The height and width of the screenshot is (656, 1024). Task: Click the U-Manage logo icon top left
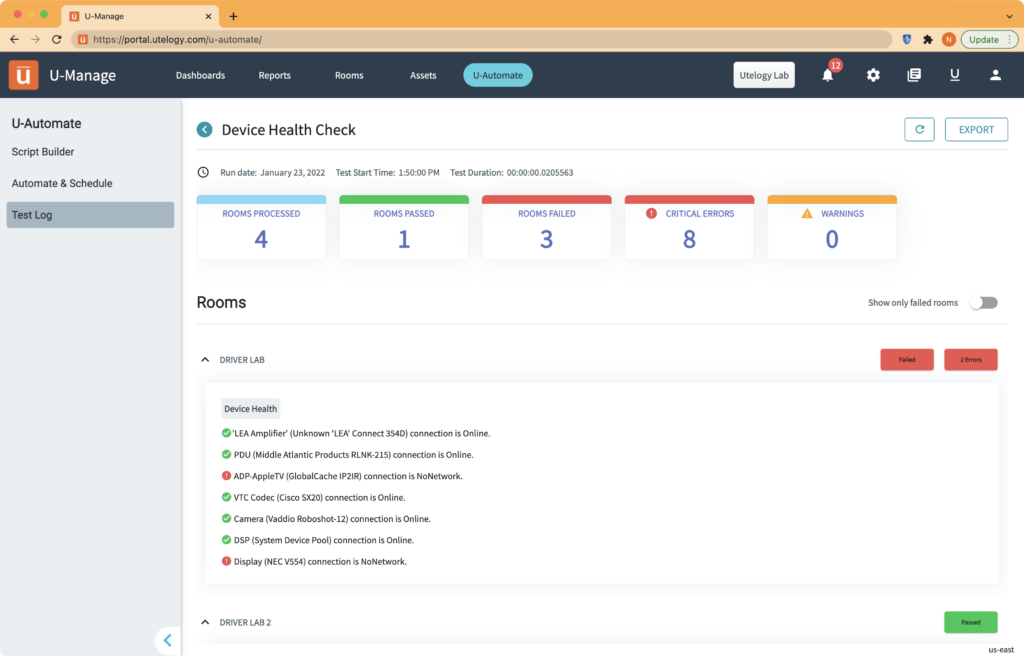(x=23, y=75)
